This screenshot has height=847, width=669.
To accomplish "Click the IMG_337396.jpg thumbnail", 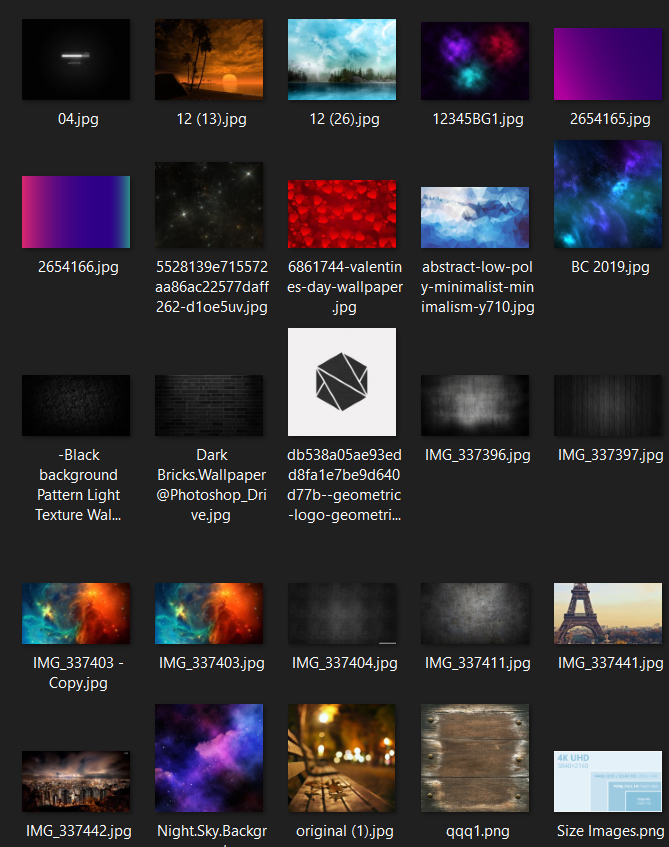I will (x=475, y=405).
